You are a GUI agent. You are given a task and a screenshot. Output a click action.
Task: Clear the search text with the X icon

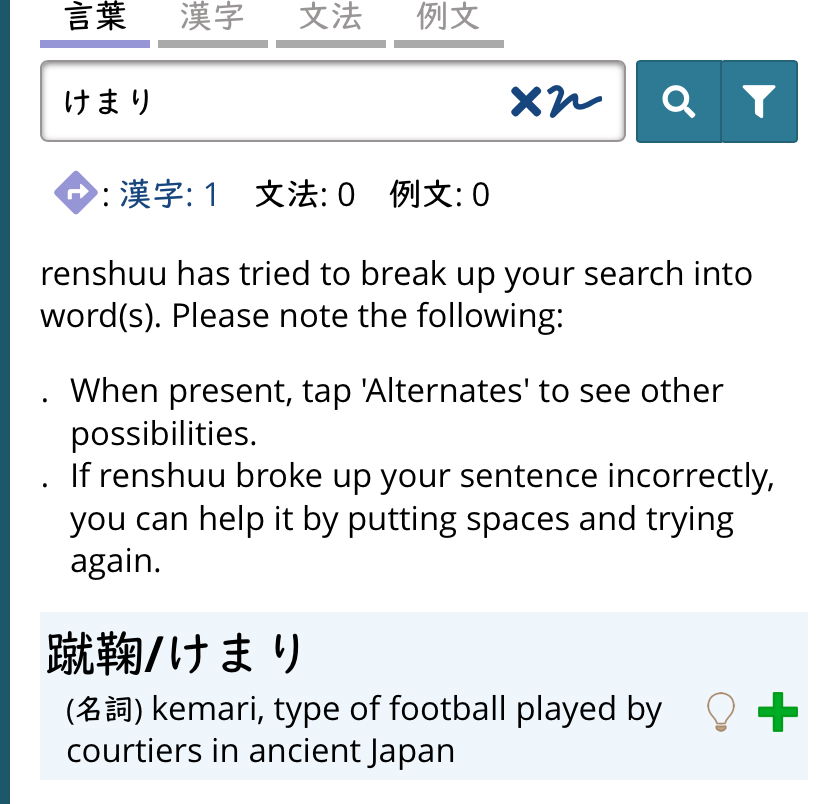click(526, 101)
